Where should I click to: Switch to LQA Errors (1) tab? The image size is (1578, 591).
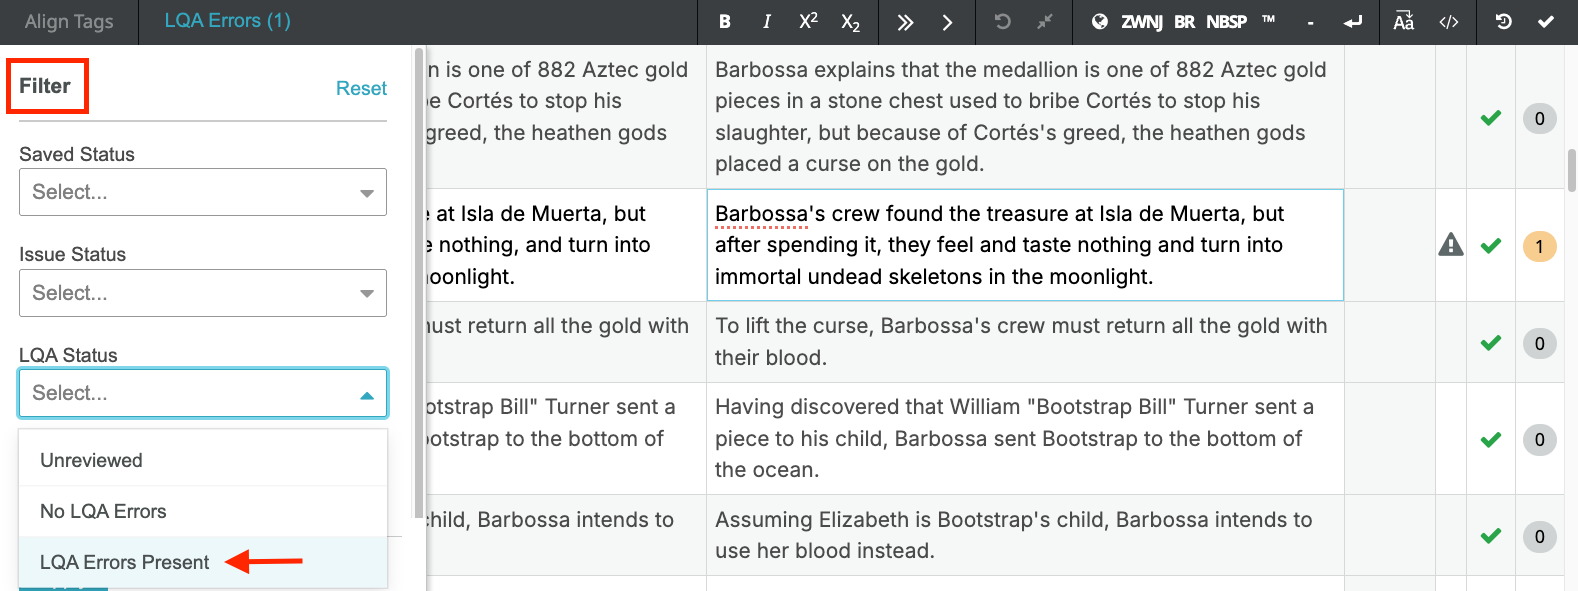click(x=227, y=21)
